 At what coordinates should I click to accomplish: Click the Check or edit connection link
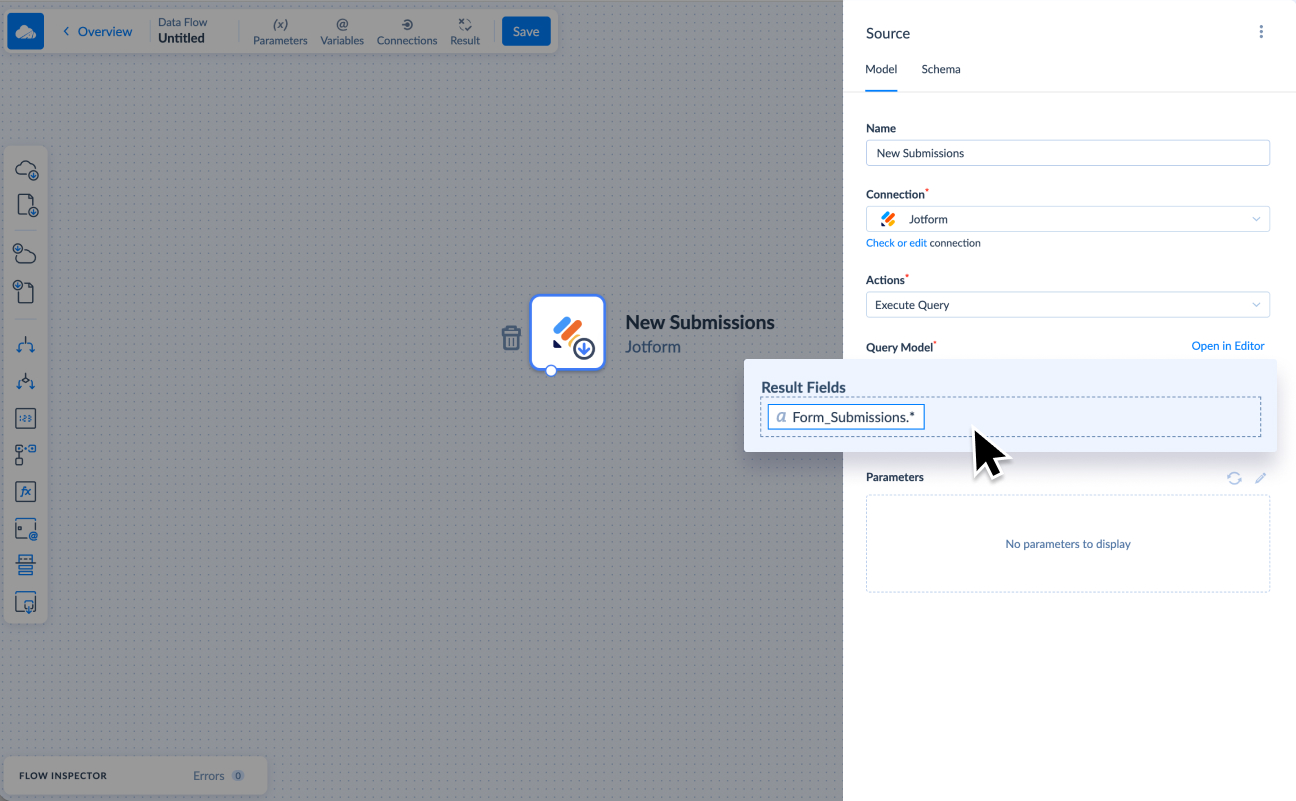896,243
